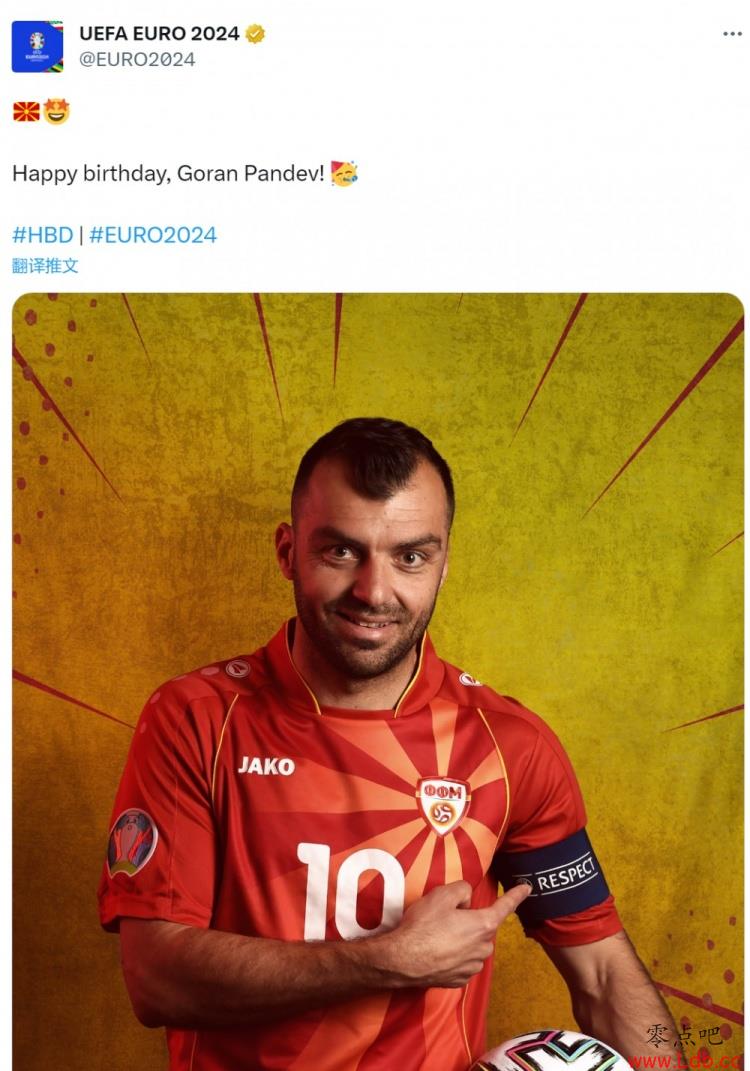The image size is (750, 1071).
Task: Click the number 10 on the shirt
Action: pos(351,892)
